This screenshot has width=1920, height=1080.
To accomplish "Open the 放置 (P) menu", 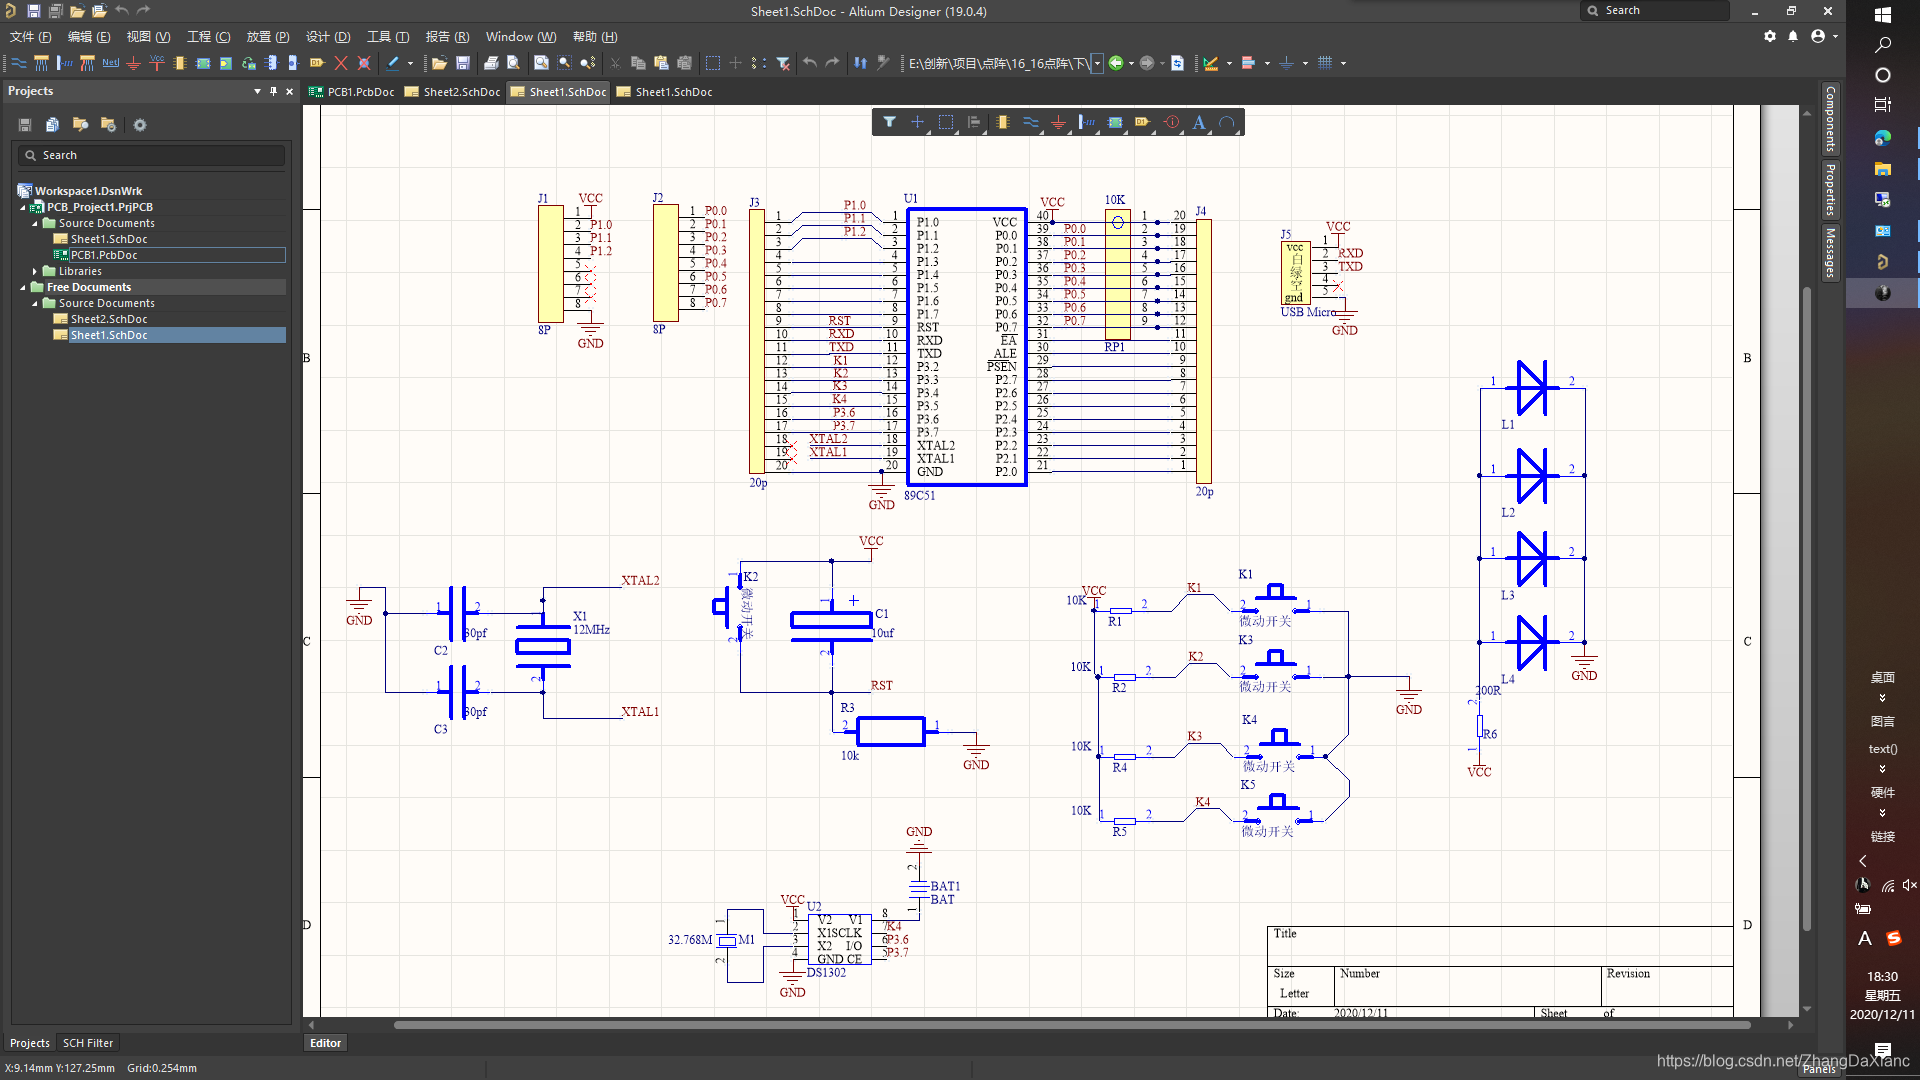I will tap(268, 37).
